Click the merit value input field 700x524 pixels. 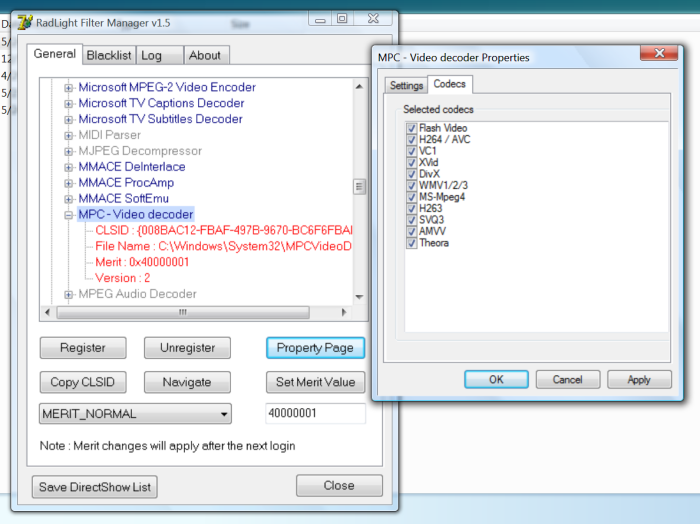(x=315, y=413)
